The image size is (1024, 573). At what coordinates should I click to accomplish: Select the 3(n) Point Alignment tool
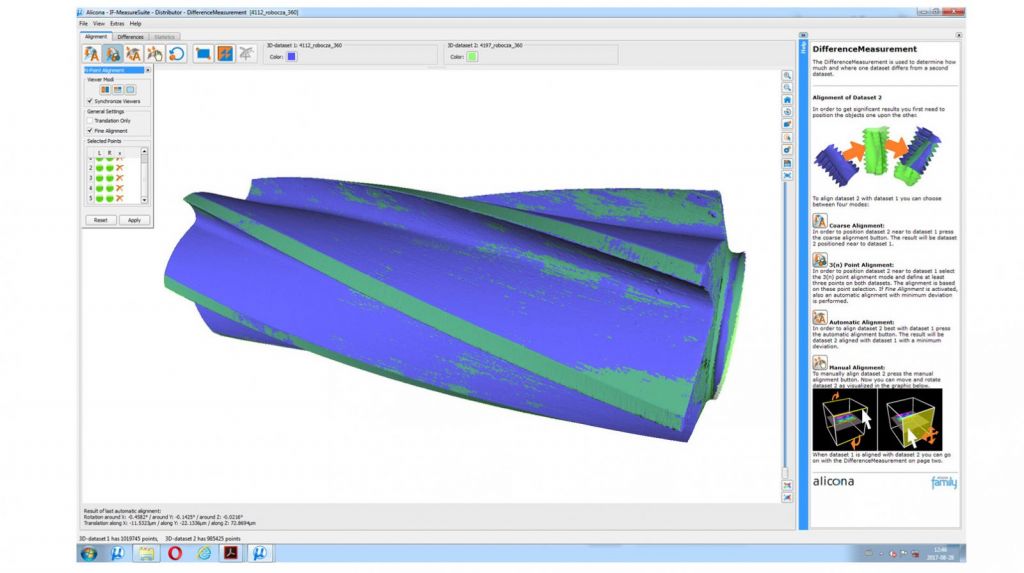tap(112, 54)
